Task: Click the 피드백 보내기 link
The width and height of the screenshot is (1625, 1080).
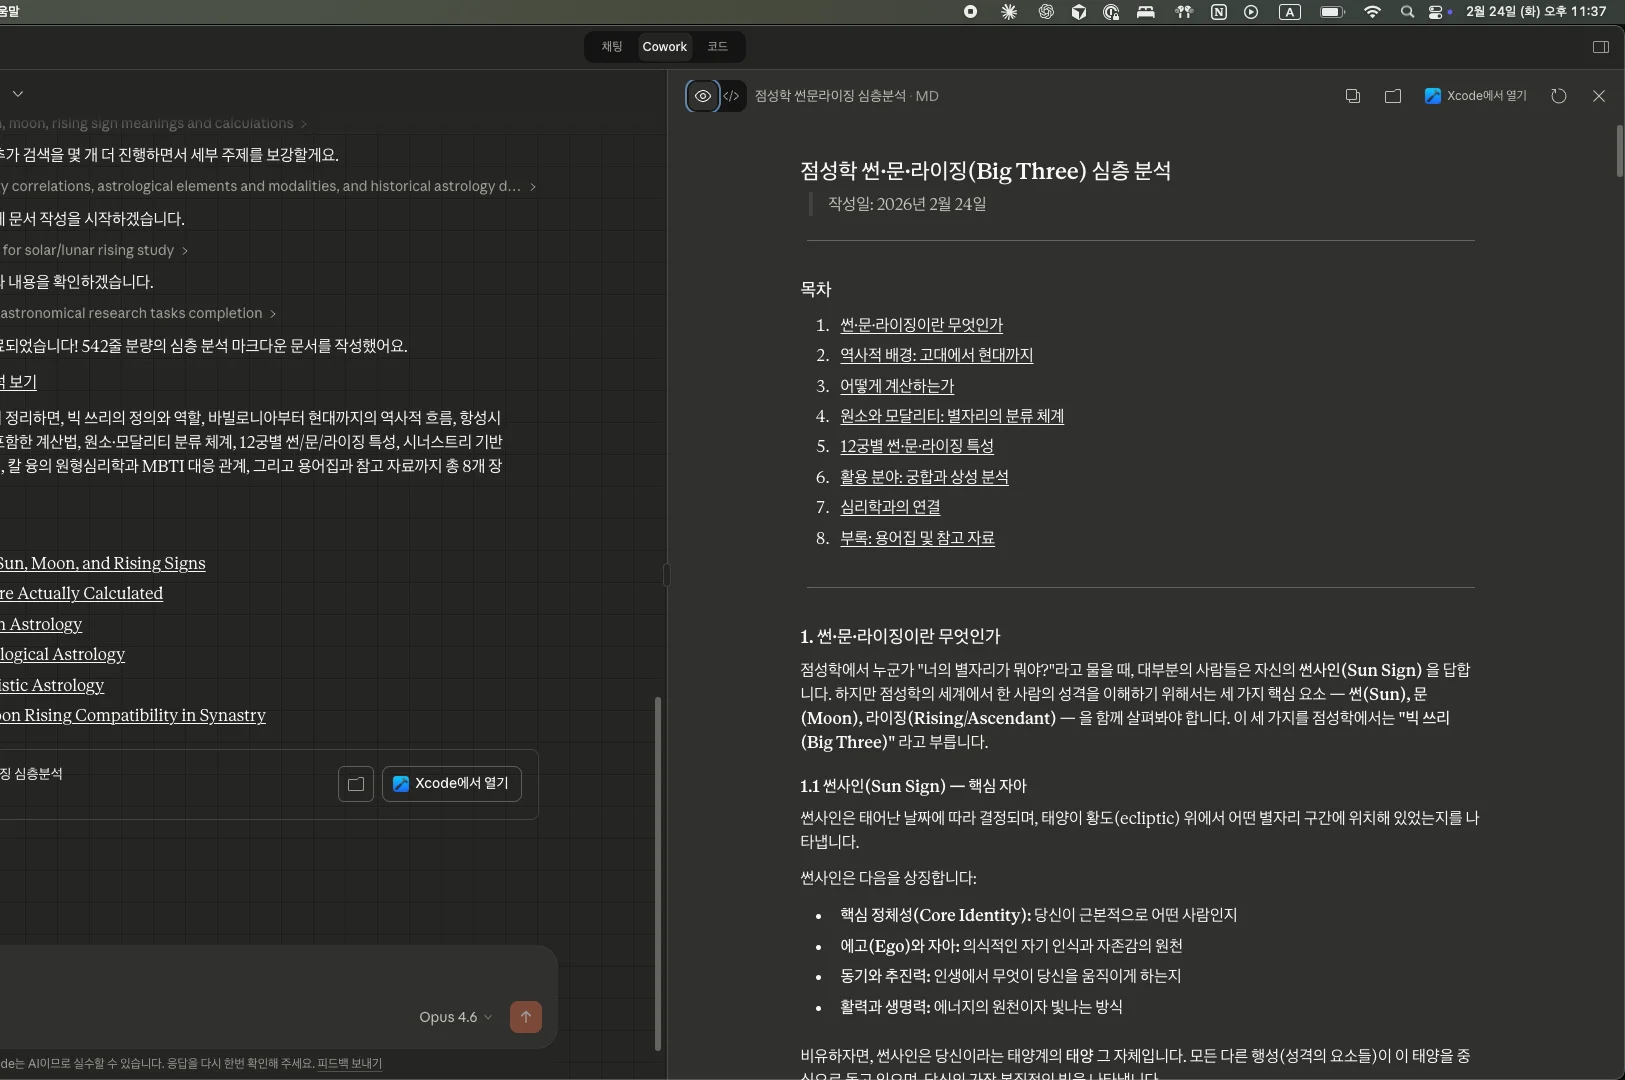Action: pyautogui.click(x=349, y=1064)
